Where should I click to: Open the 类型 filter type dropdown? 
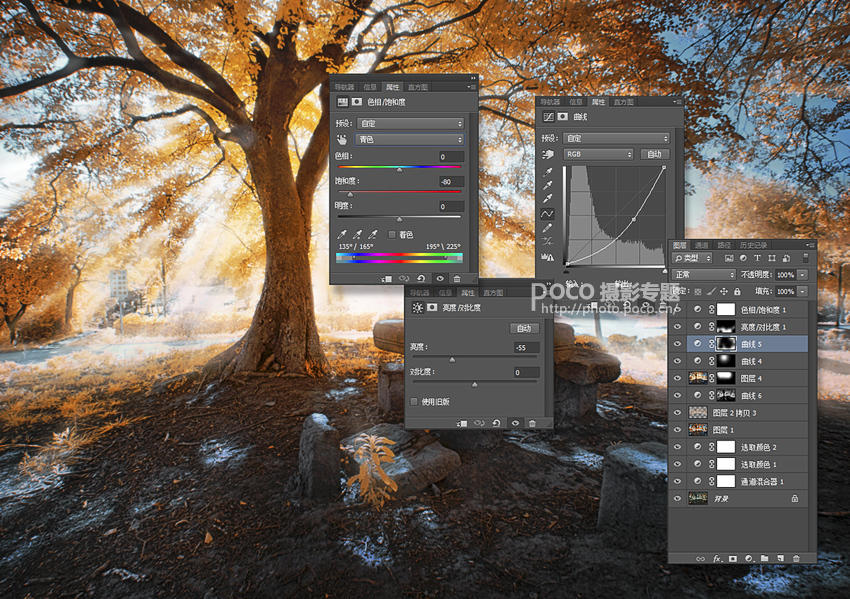[692, 258]
